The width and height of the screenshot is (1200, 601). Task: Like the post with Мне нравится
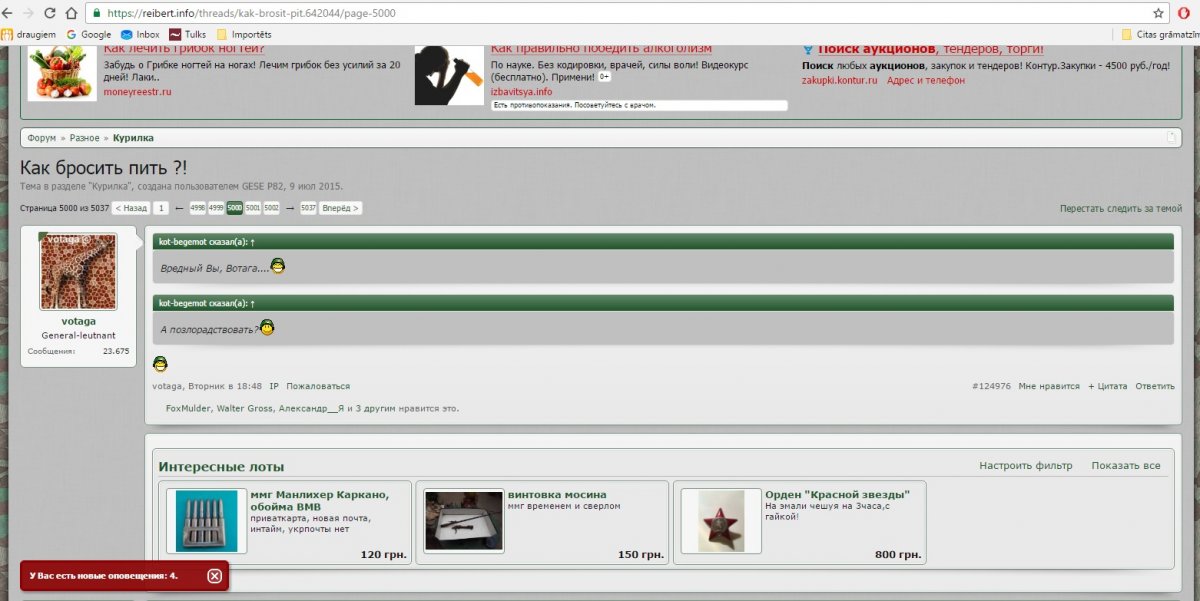1049,386
